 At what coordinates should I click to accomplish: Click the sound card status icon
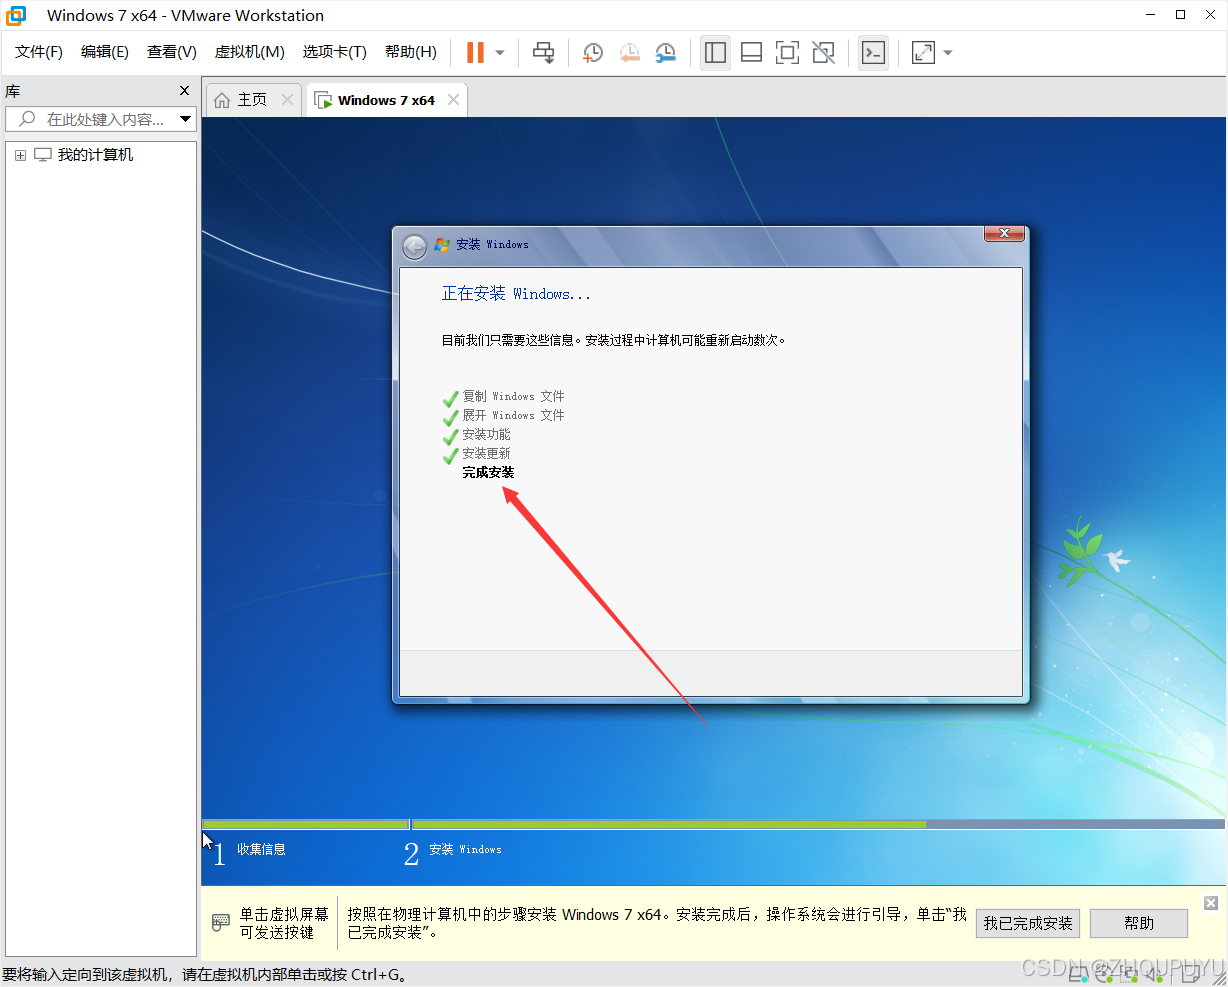(x=1156, y=974)
